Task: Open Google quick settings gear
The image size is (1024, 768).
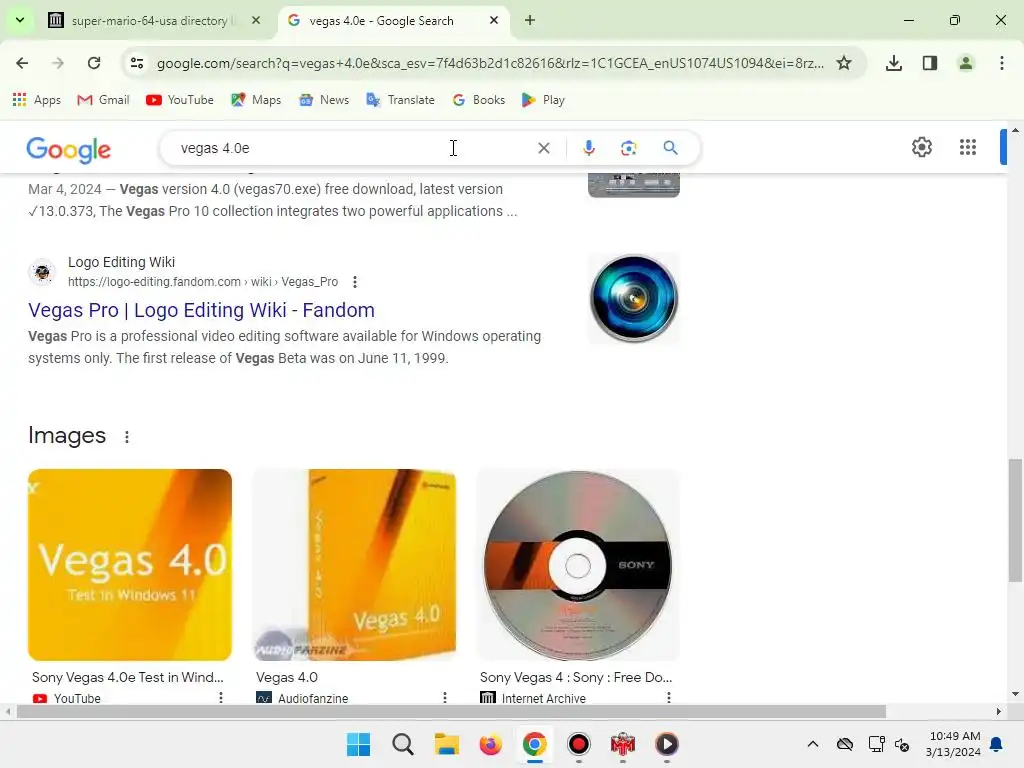Action: (921, 147)
